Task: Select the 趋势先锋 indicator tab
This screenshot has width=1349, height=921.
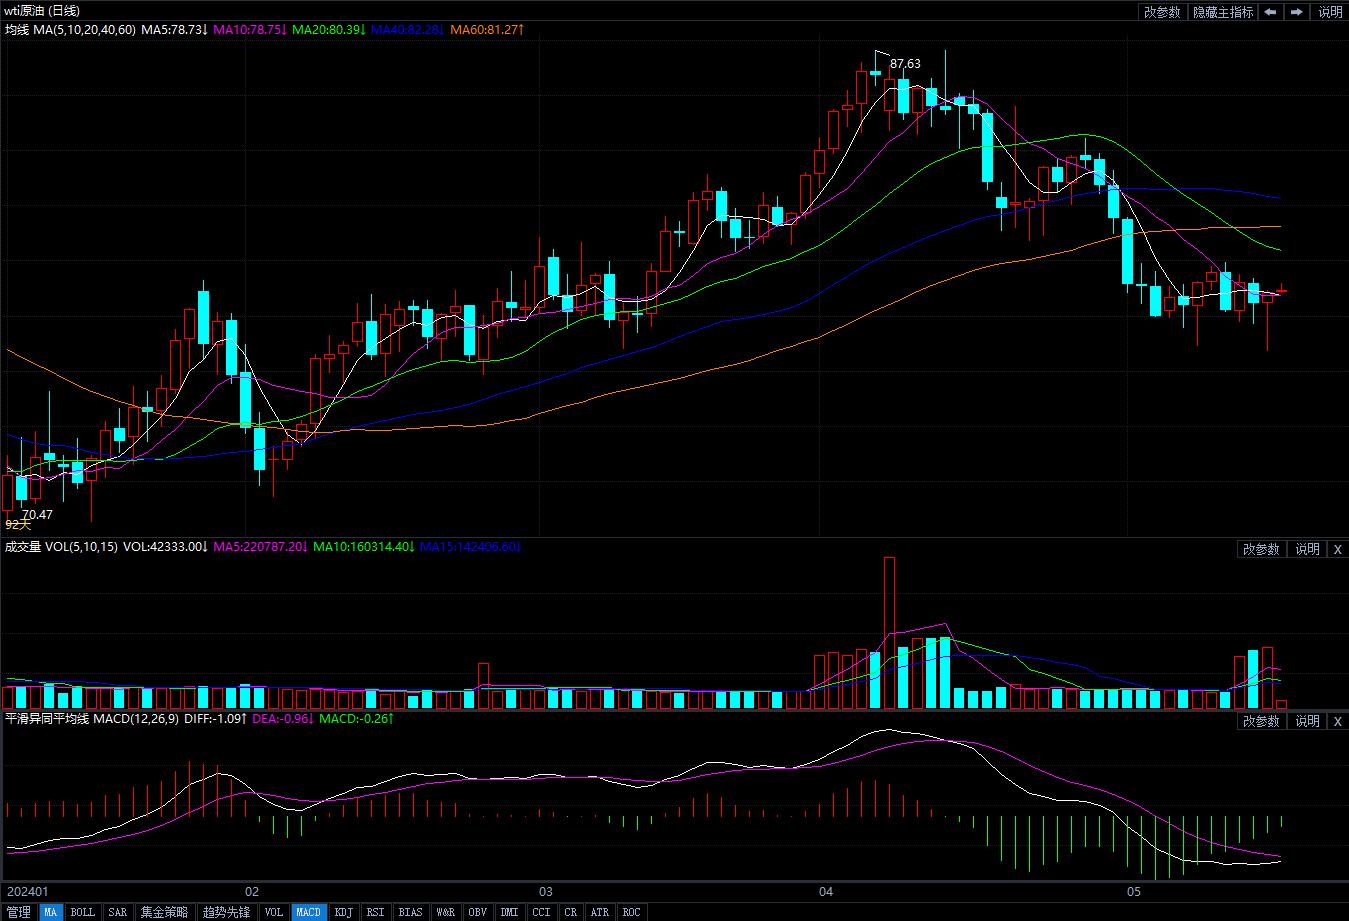Action: pyautogui.click(x=226, y=912)
